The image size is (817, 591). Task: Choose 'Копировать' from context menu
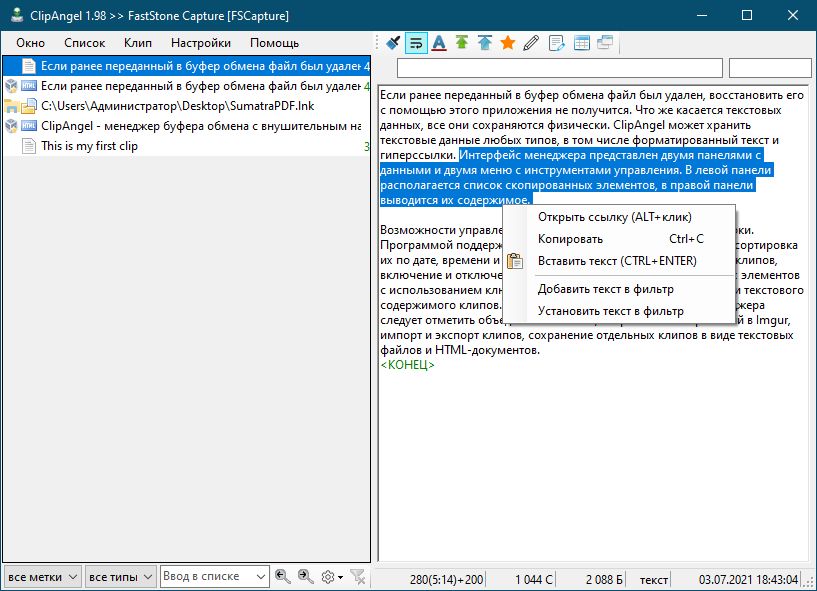pyautogui.click(x=619, y=239)
